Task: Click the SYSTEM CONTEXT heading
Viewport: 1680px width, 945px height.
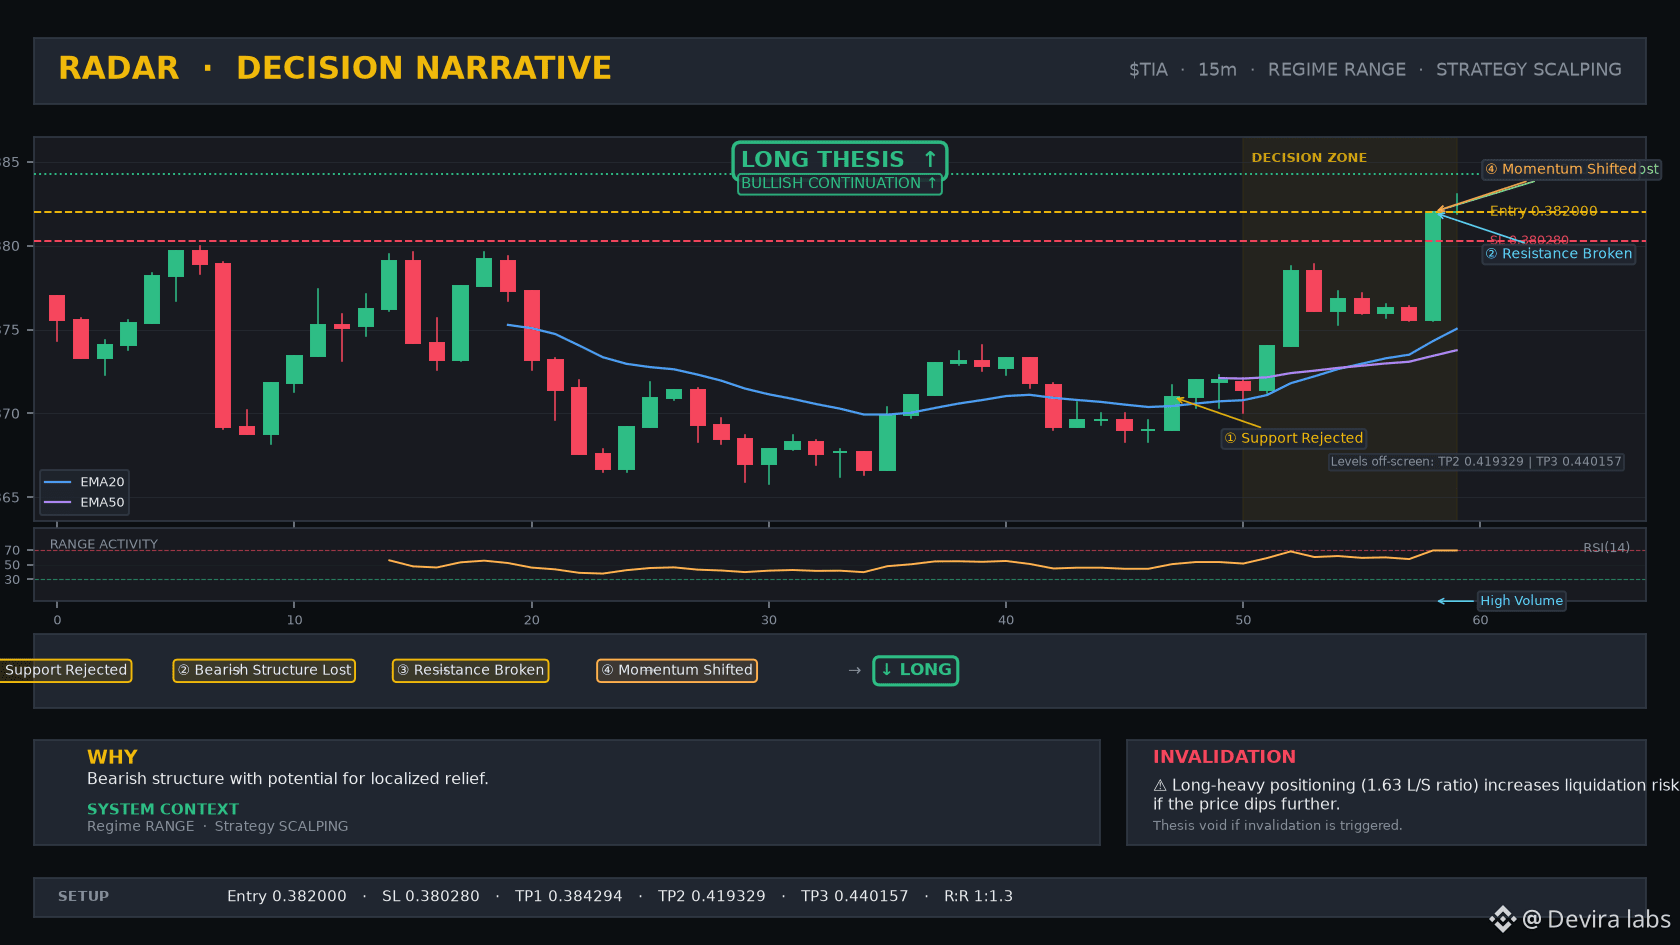Action: (x=163, y=809)
